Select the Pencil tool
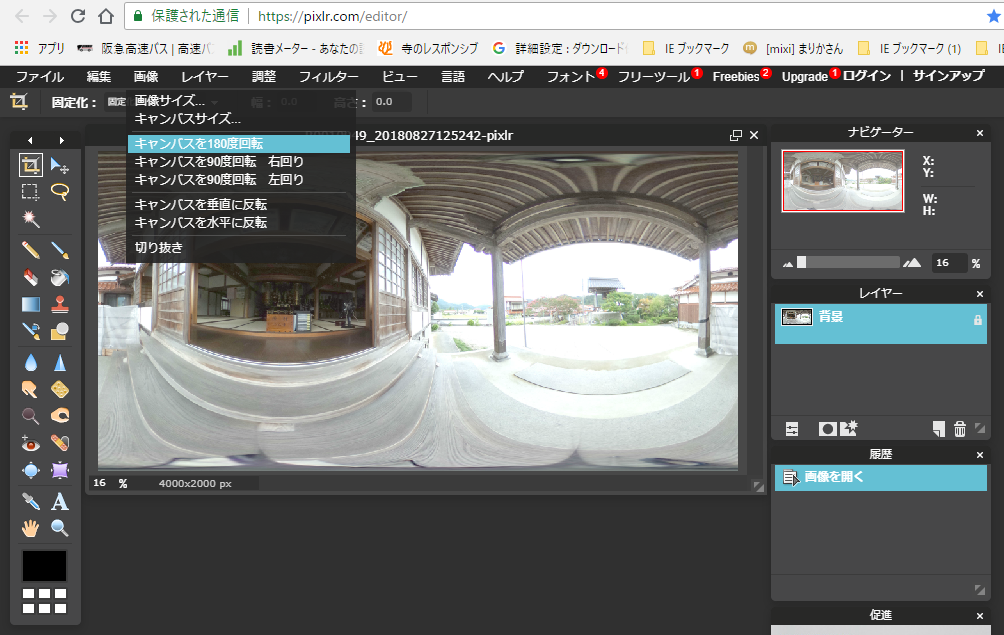1004x635 pixels. click(30, 250)
